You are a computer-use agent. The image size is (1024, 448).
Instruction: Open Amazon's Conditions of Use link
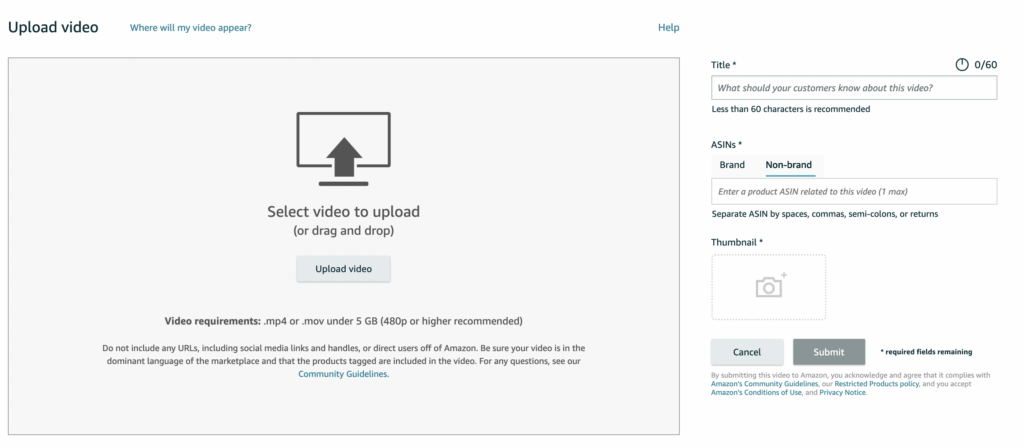click(x=756, y=392)
